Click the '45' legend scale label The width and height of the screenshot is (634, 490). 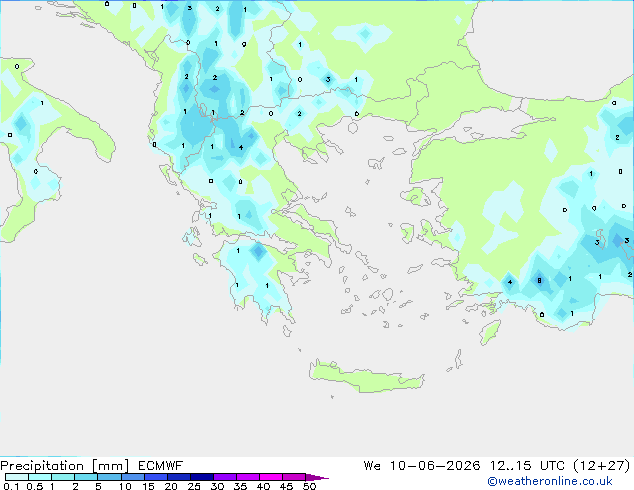pos(286,486)
